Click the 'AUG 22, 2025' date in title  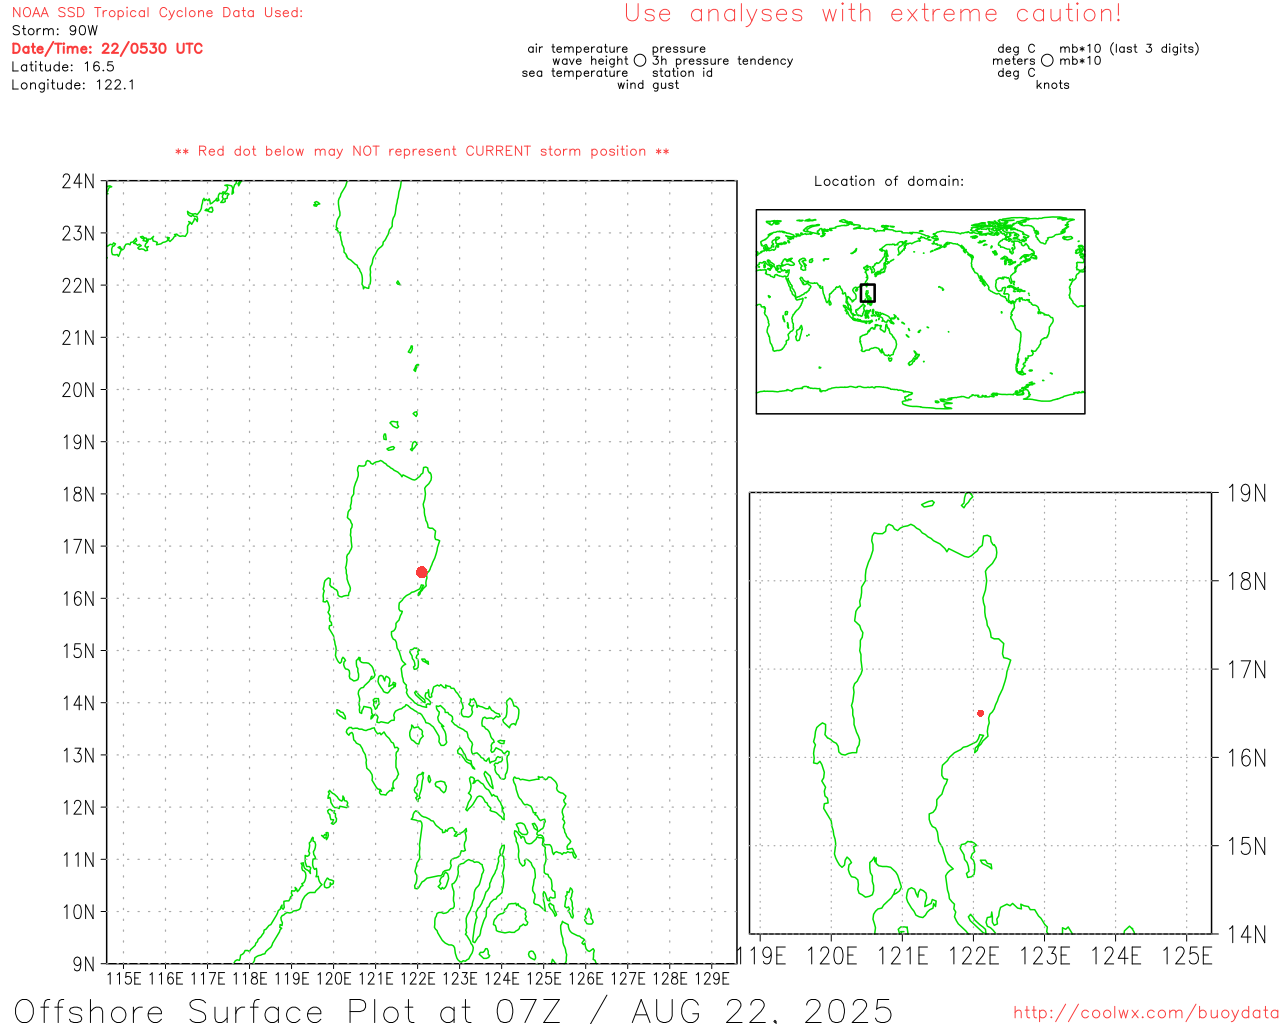[762, 1011]
